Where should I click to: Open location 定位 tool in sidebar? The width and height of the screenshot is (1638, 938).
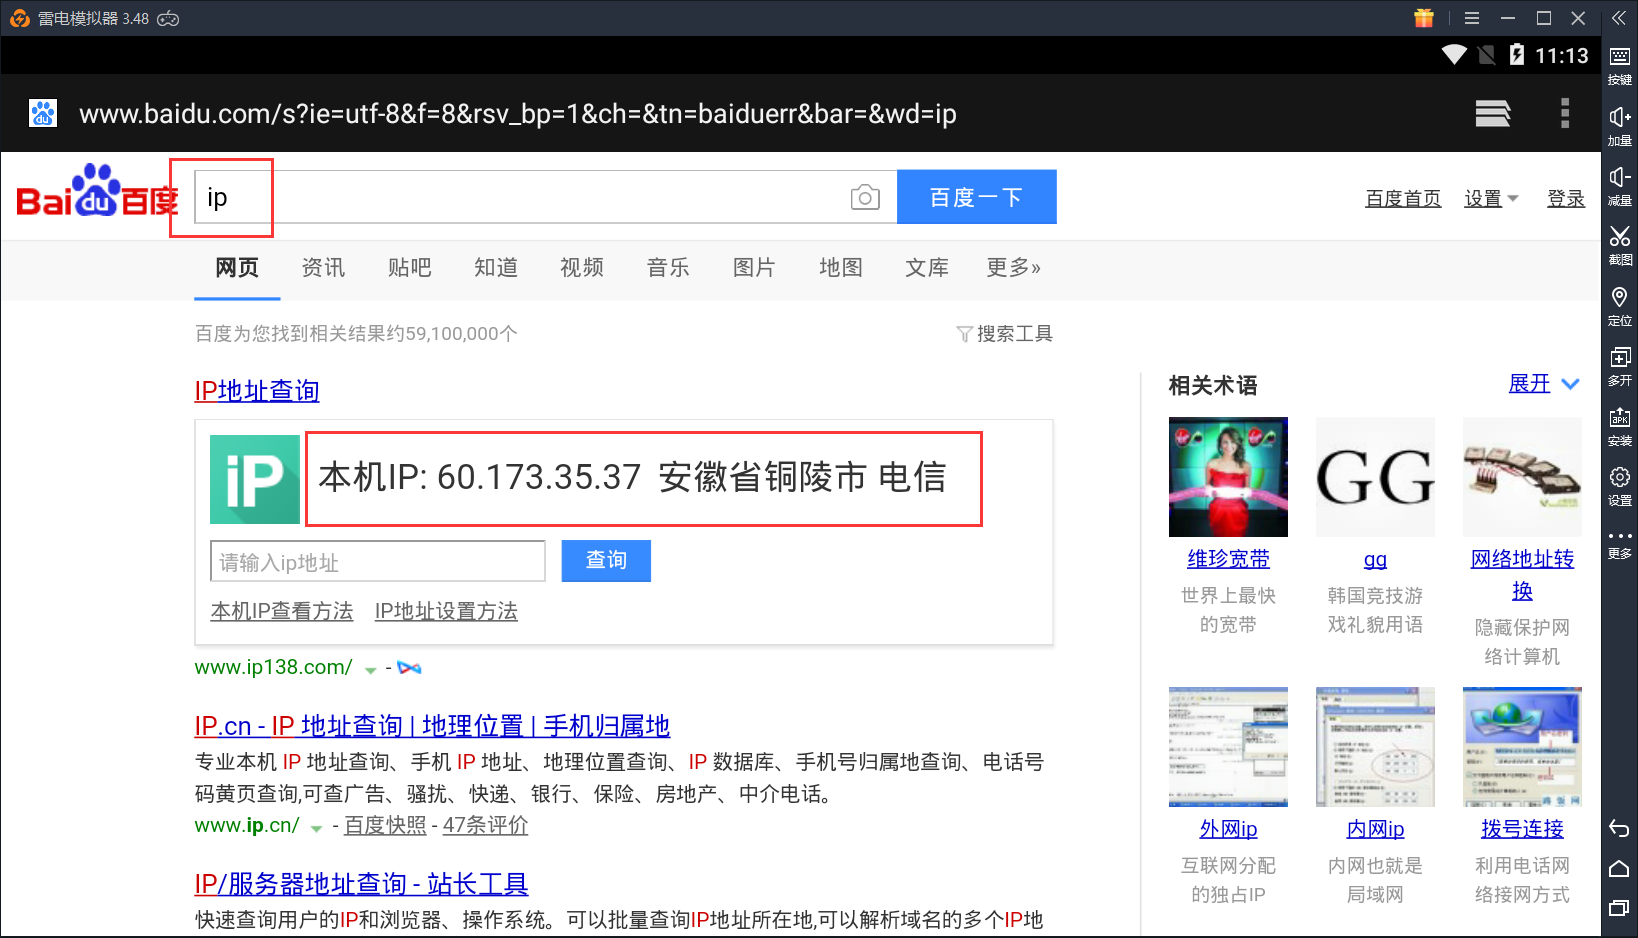(1620, 305)
